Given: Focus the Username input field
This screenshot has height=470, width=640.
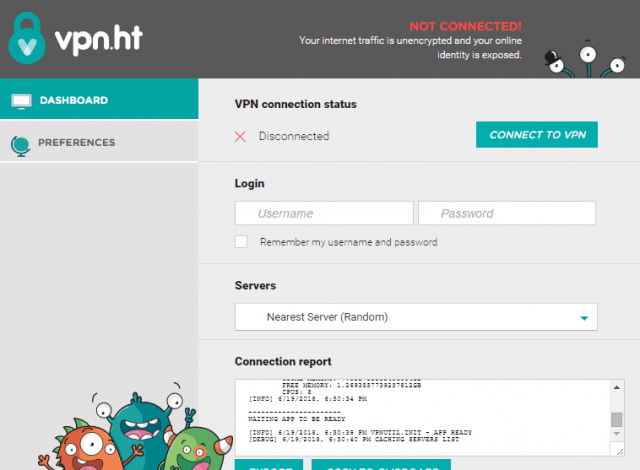Looking at the screenshot, I should pos(324,213).
